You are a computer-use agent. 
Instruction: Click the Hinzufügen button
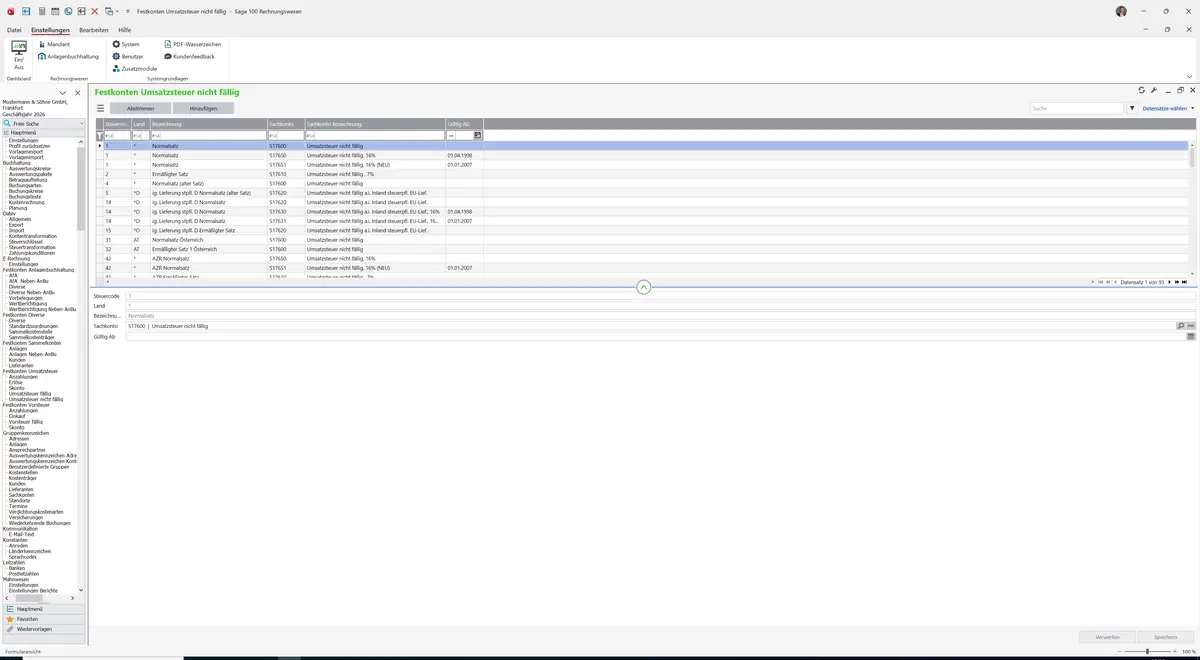tap(203, 108)
